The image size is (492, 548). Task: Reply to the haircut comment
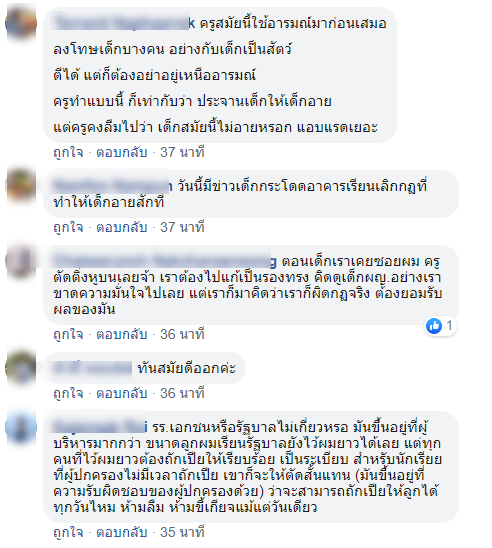click(x=122, y=334)
